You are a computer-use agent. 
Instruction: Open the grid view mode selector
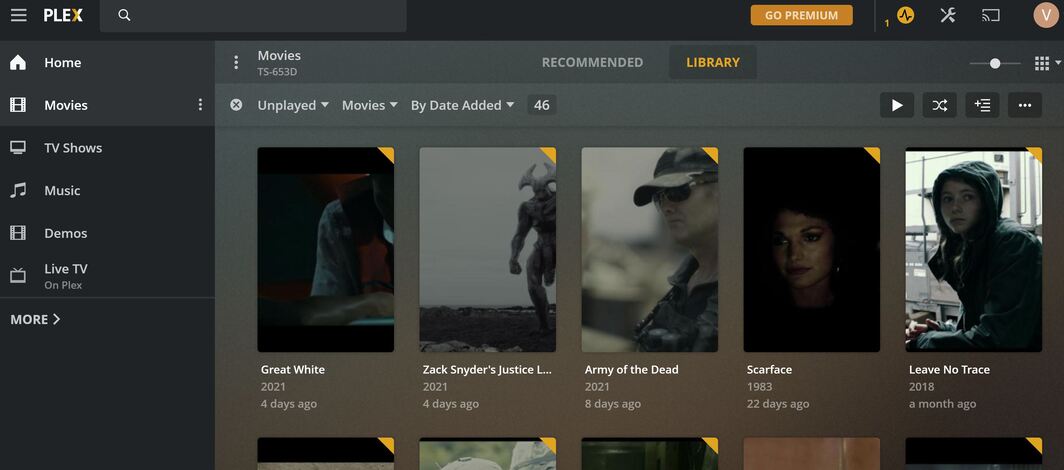tap(1047, 63)
